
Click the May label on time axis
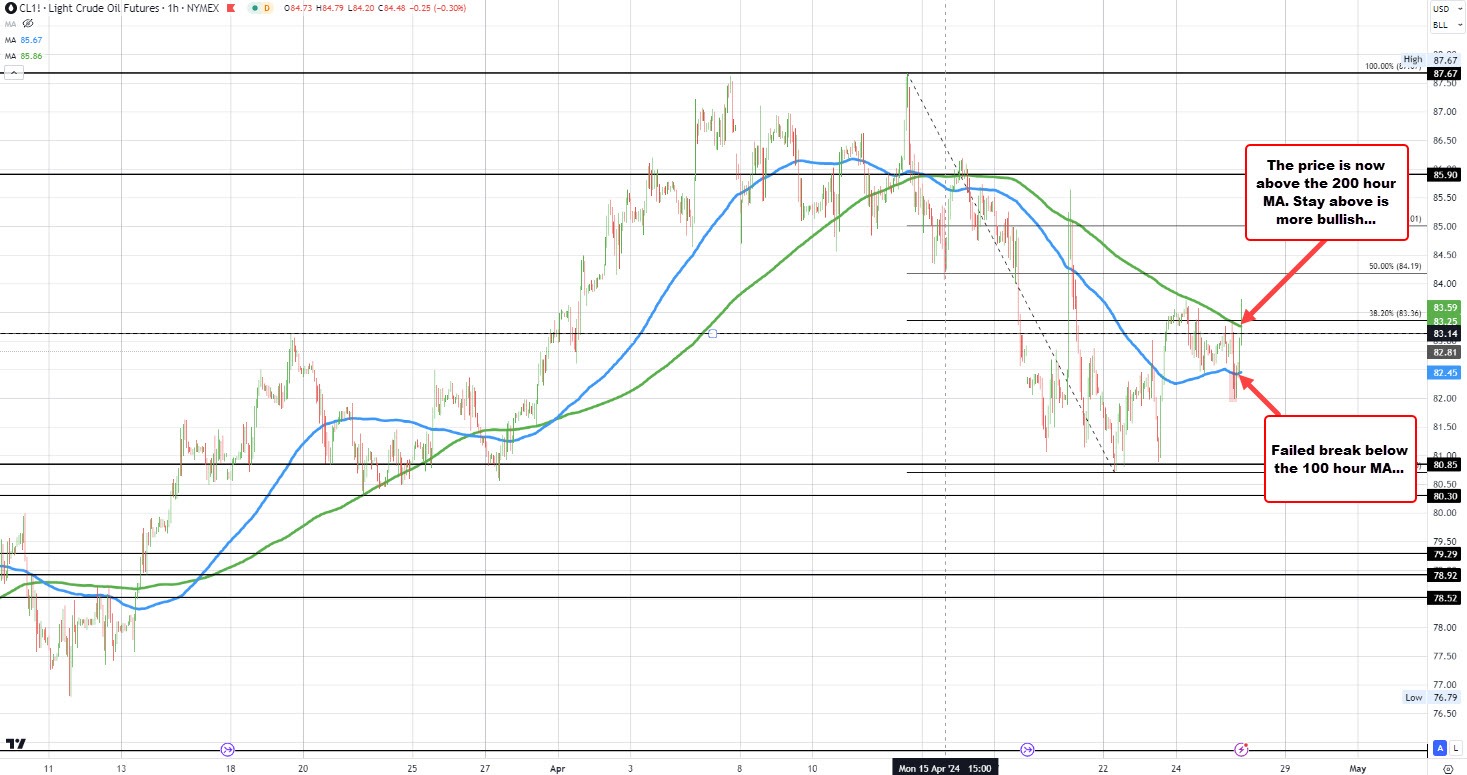[x=1360, y=768]
